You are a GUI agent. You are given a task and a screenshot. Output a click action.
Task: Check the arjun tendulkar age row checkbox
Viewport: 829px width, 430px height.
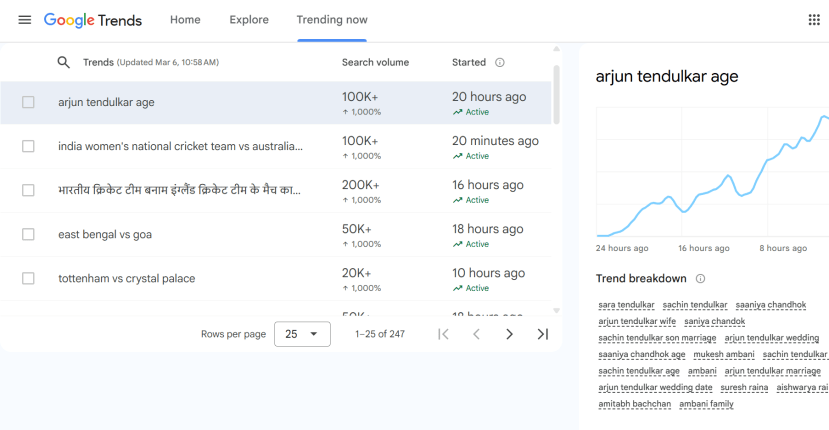tap(28, 102)
